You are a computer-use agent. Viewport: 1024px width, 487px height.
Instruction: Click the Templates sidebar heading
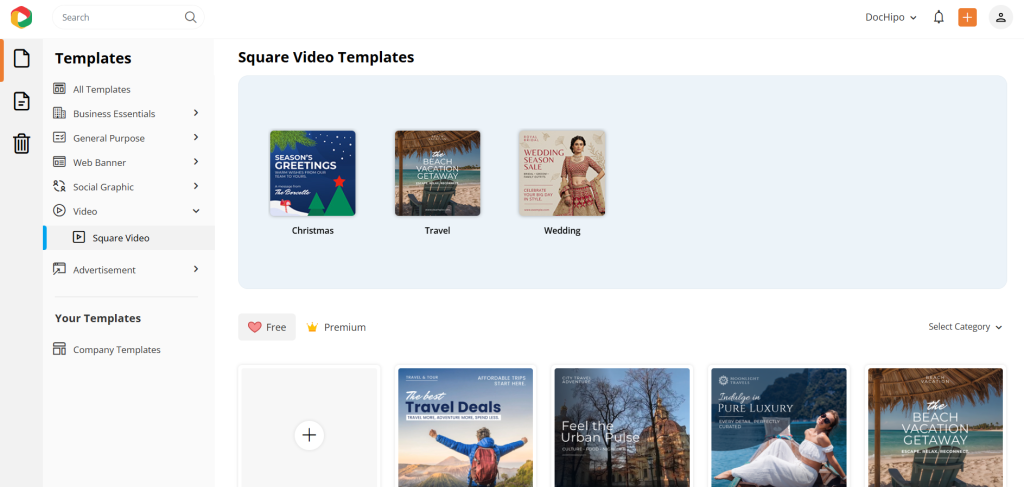click(93, 58)
